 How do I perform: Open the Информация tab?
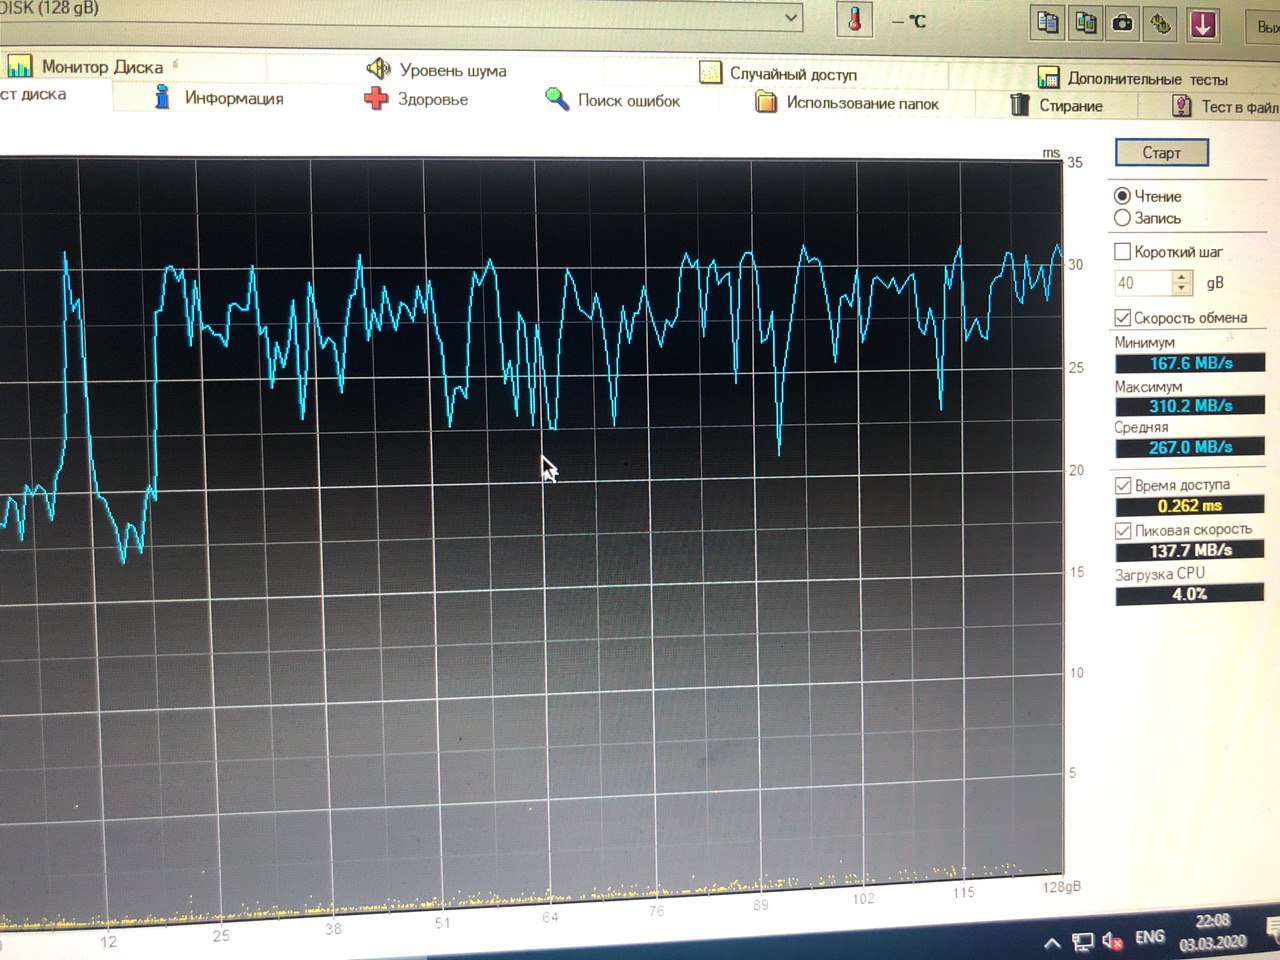coord(218,98)
